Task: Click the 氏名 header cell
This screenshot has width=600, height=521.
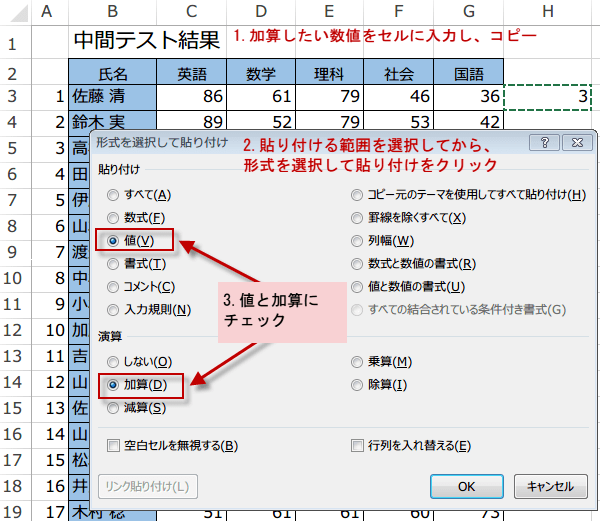Action: (x=112, y=72)
